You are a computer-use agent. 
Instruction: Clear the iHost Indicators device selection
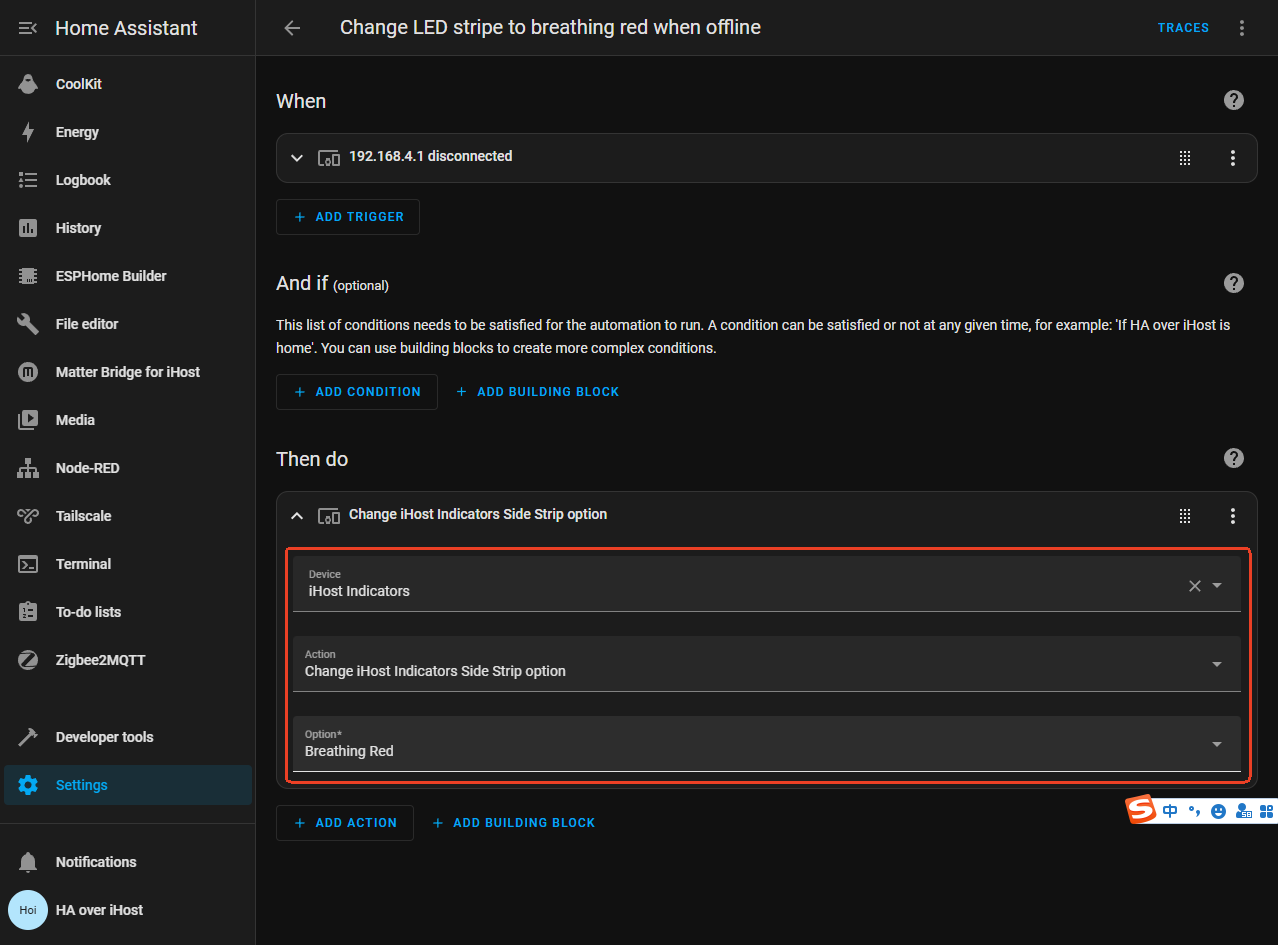(x=1194, y=586)
